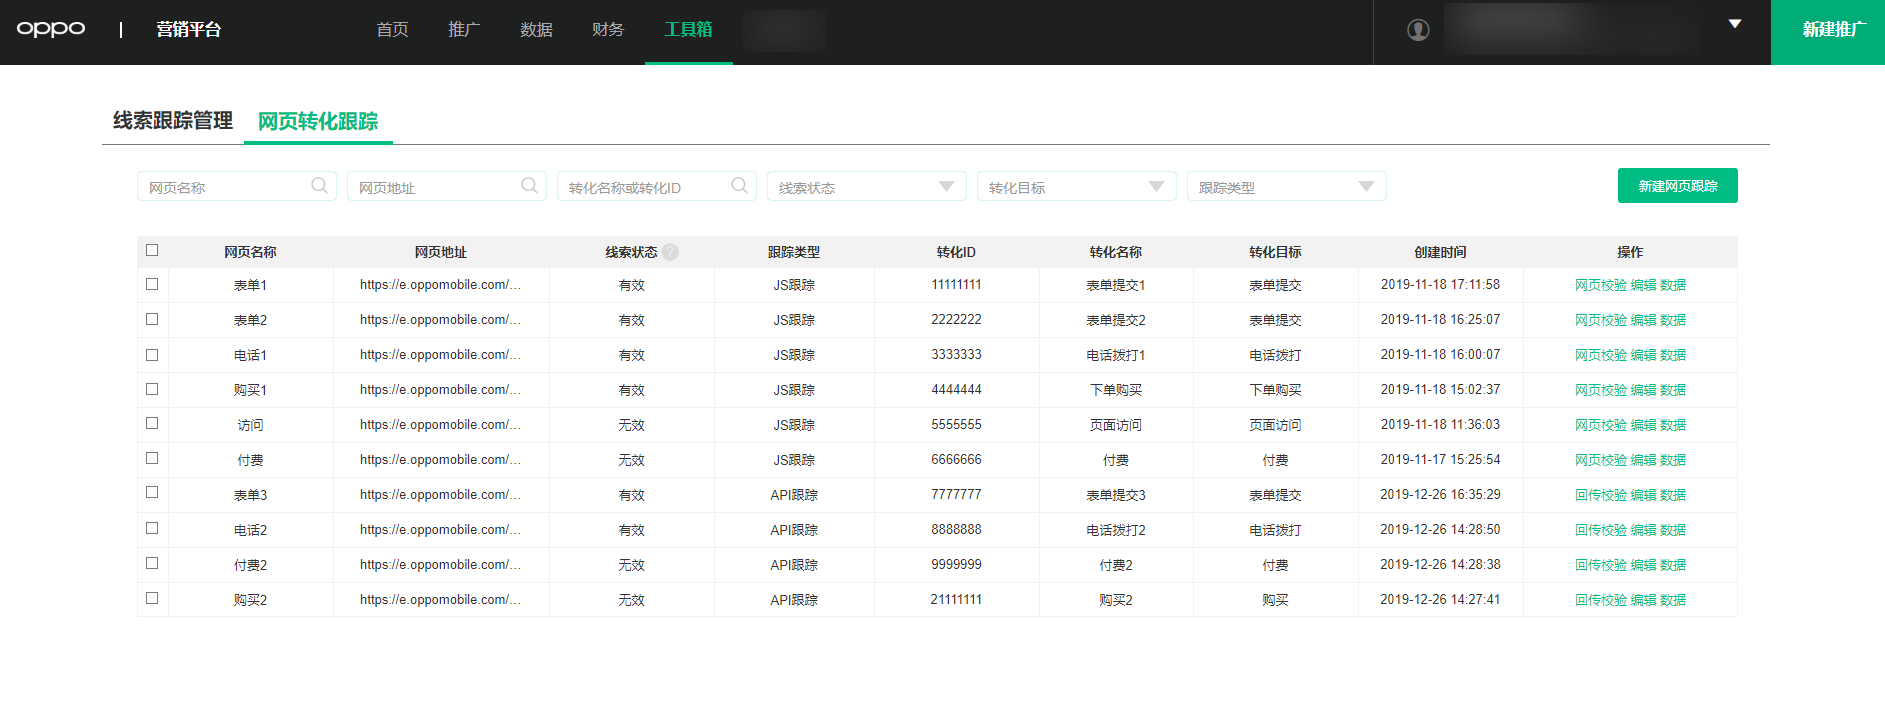Open the 数据 menu in top navigation
Viewport: 1885px width, 702px height.
[536, 30]
